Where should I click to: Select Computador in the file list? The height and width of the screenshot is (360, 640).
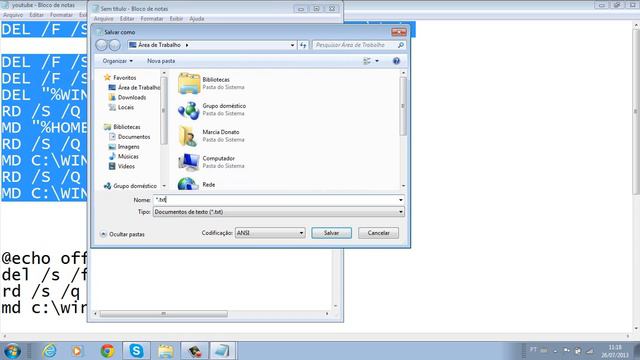click(x=211, y=162)
